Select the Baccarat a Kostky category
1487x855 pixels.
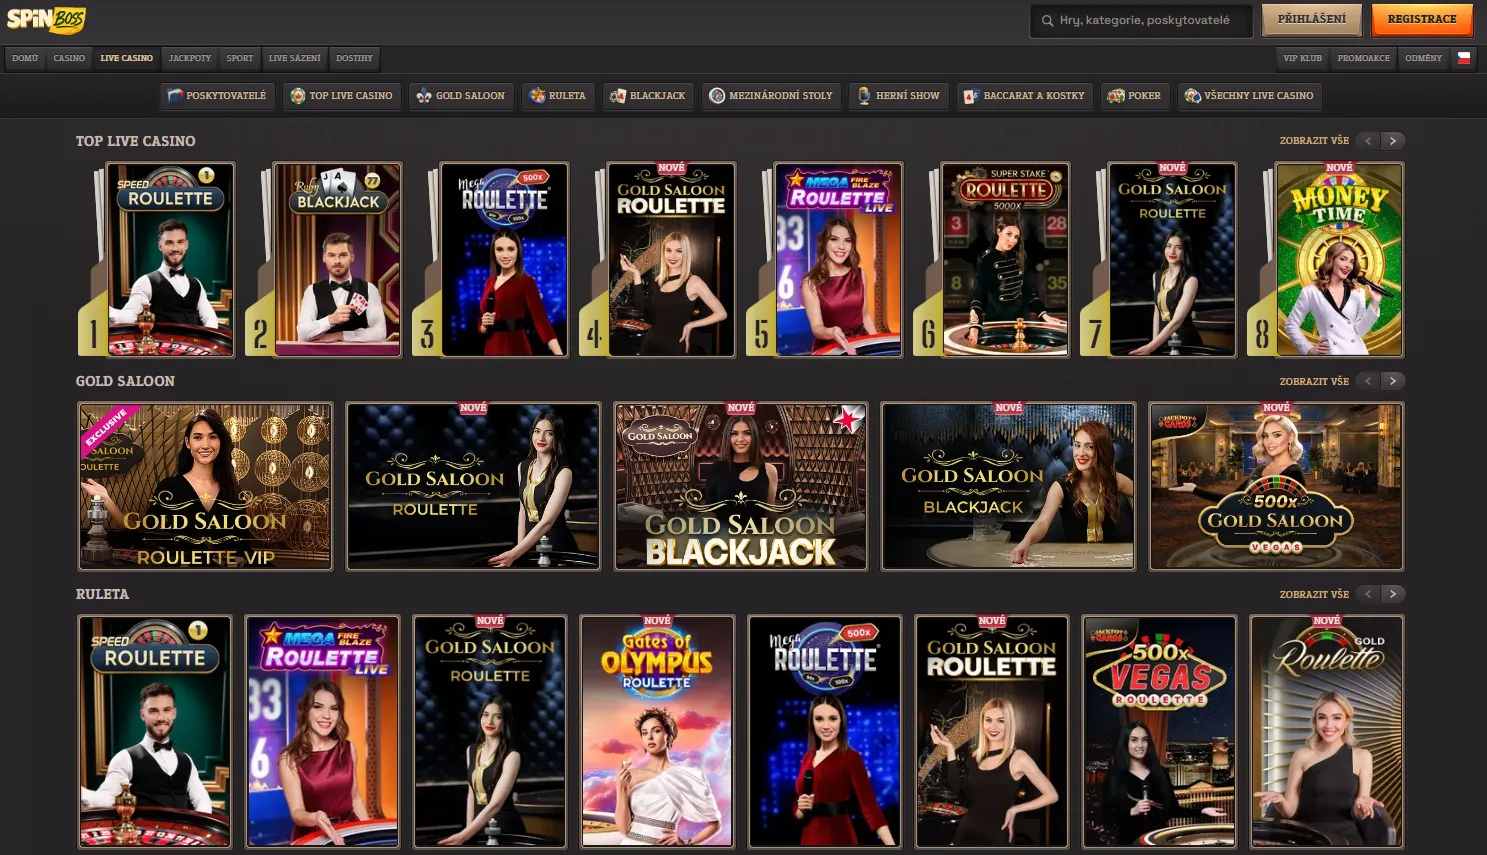[1024, 96]
